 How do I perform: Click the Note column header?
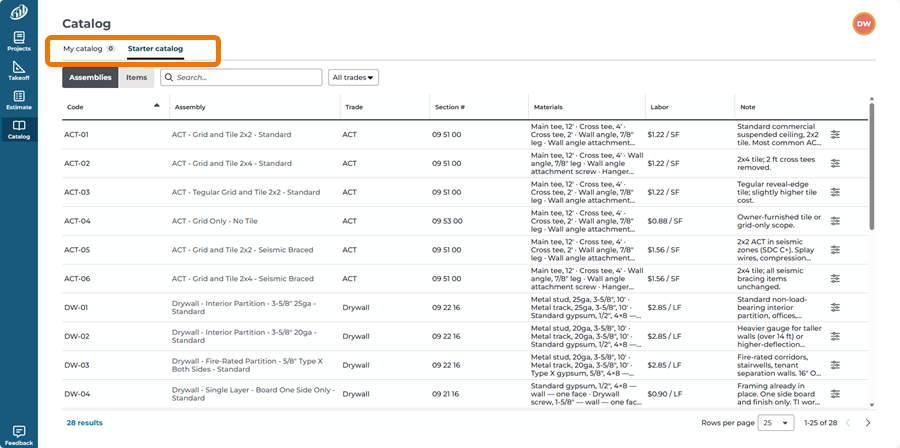coord(747,107)
